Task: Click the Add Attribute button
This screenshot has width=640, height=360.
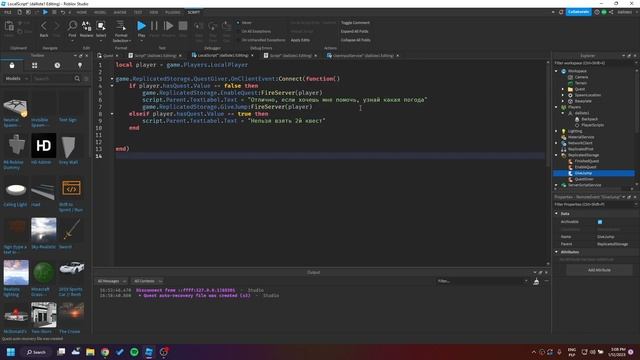Action: click(599, 270)
